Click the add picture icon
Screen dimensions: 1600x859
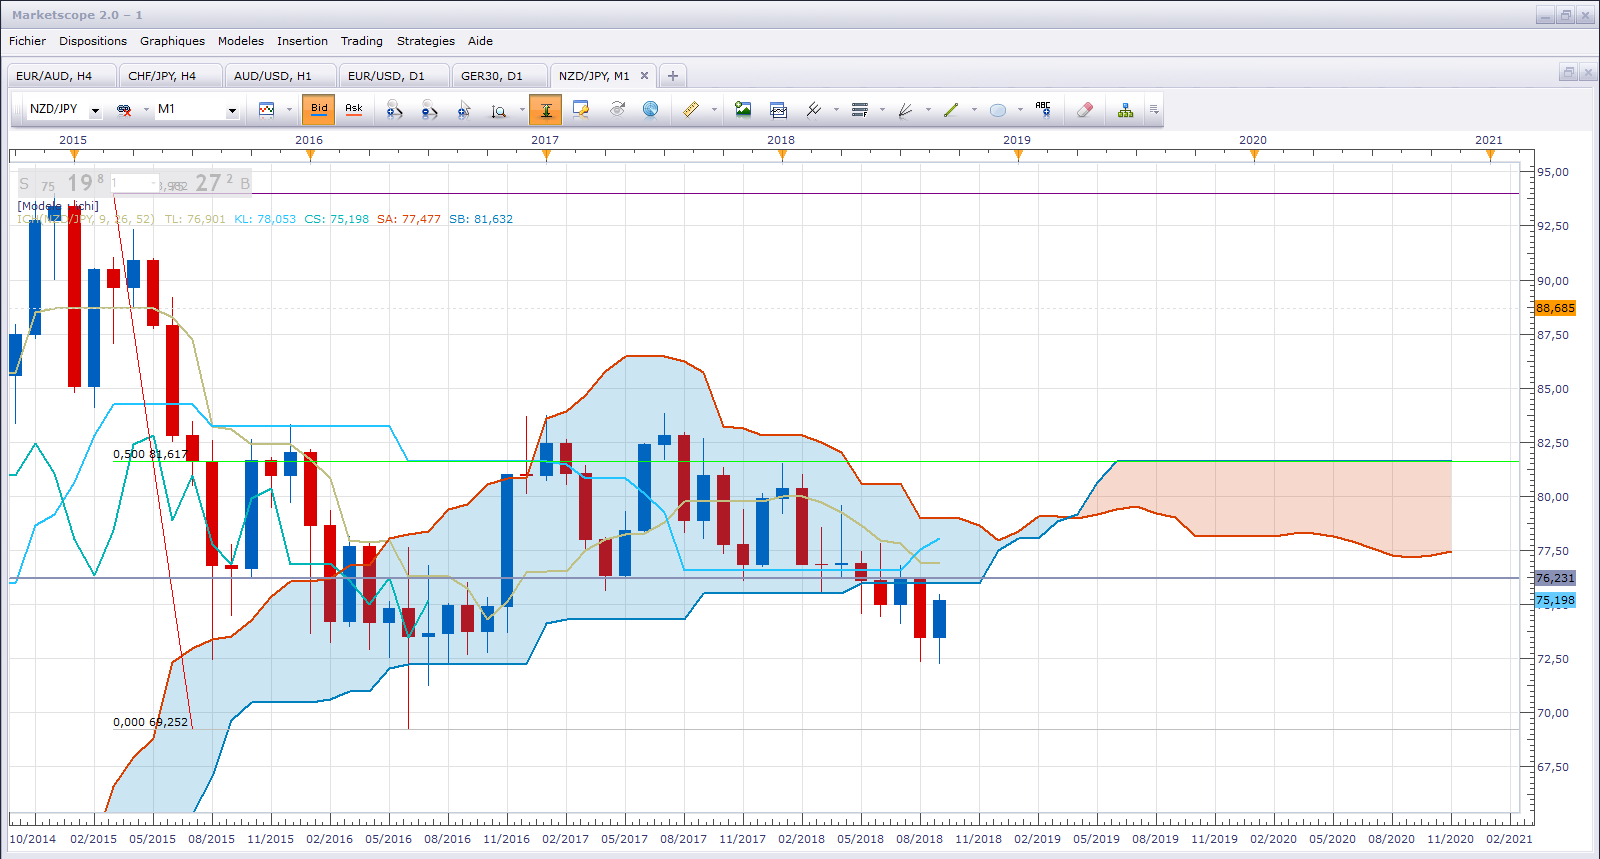[x=743, y=110]
